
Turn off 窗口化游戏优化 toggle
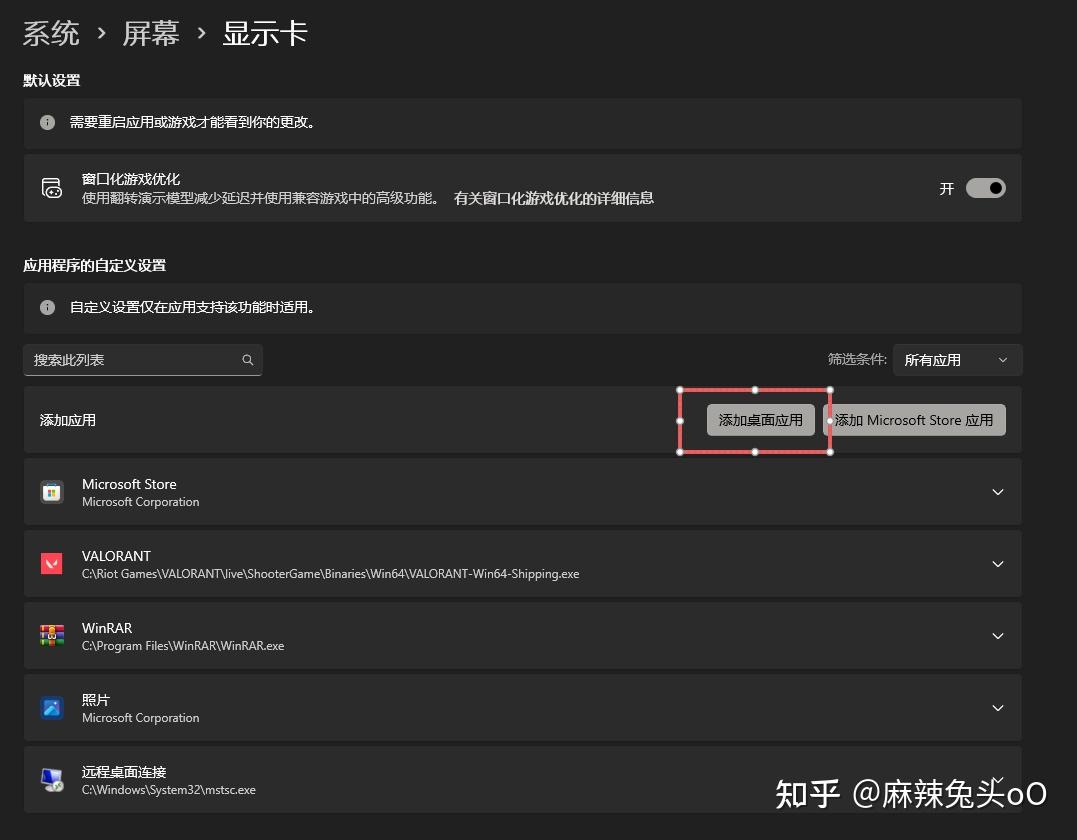[x=986, y=188]
